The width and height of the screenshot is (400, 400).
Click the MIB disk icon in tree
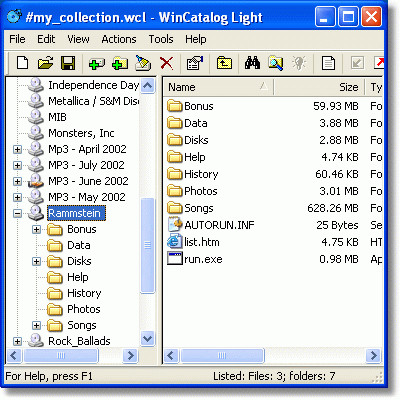click(x=36, y=117)
